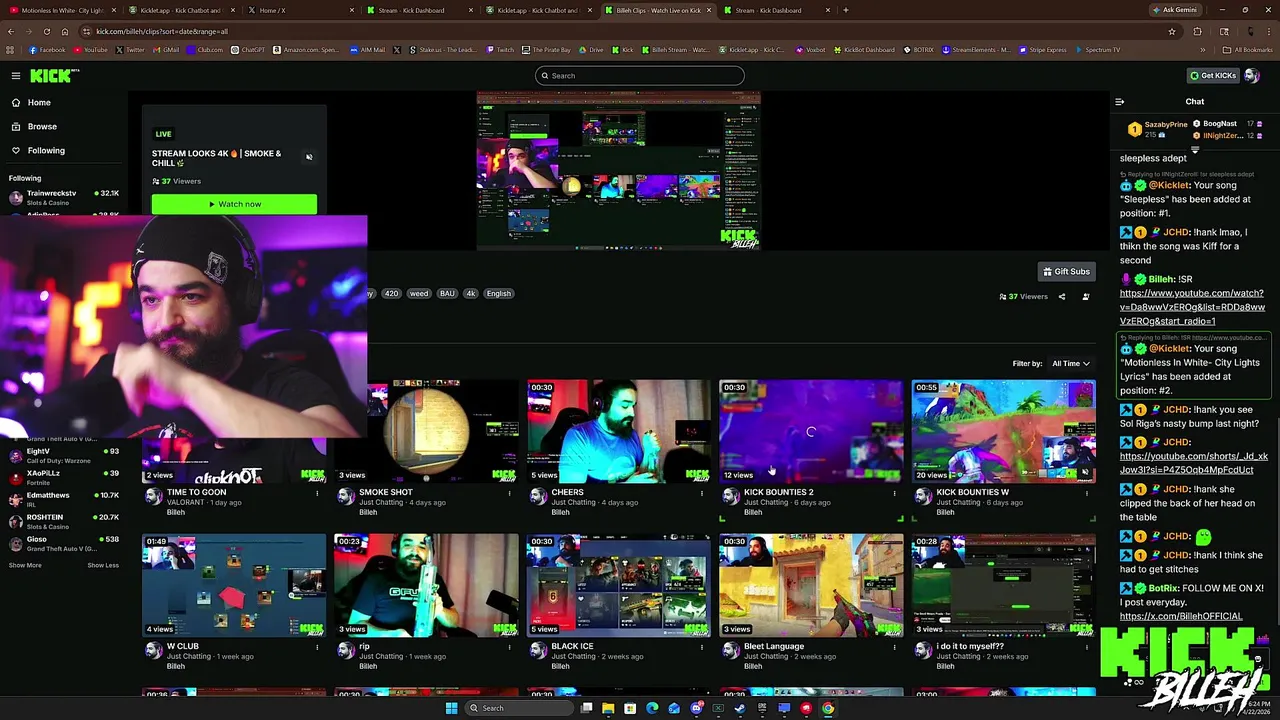
Task: Open the All Time filter dropdown
Action: coord(1071,363)
